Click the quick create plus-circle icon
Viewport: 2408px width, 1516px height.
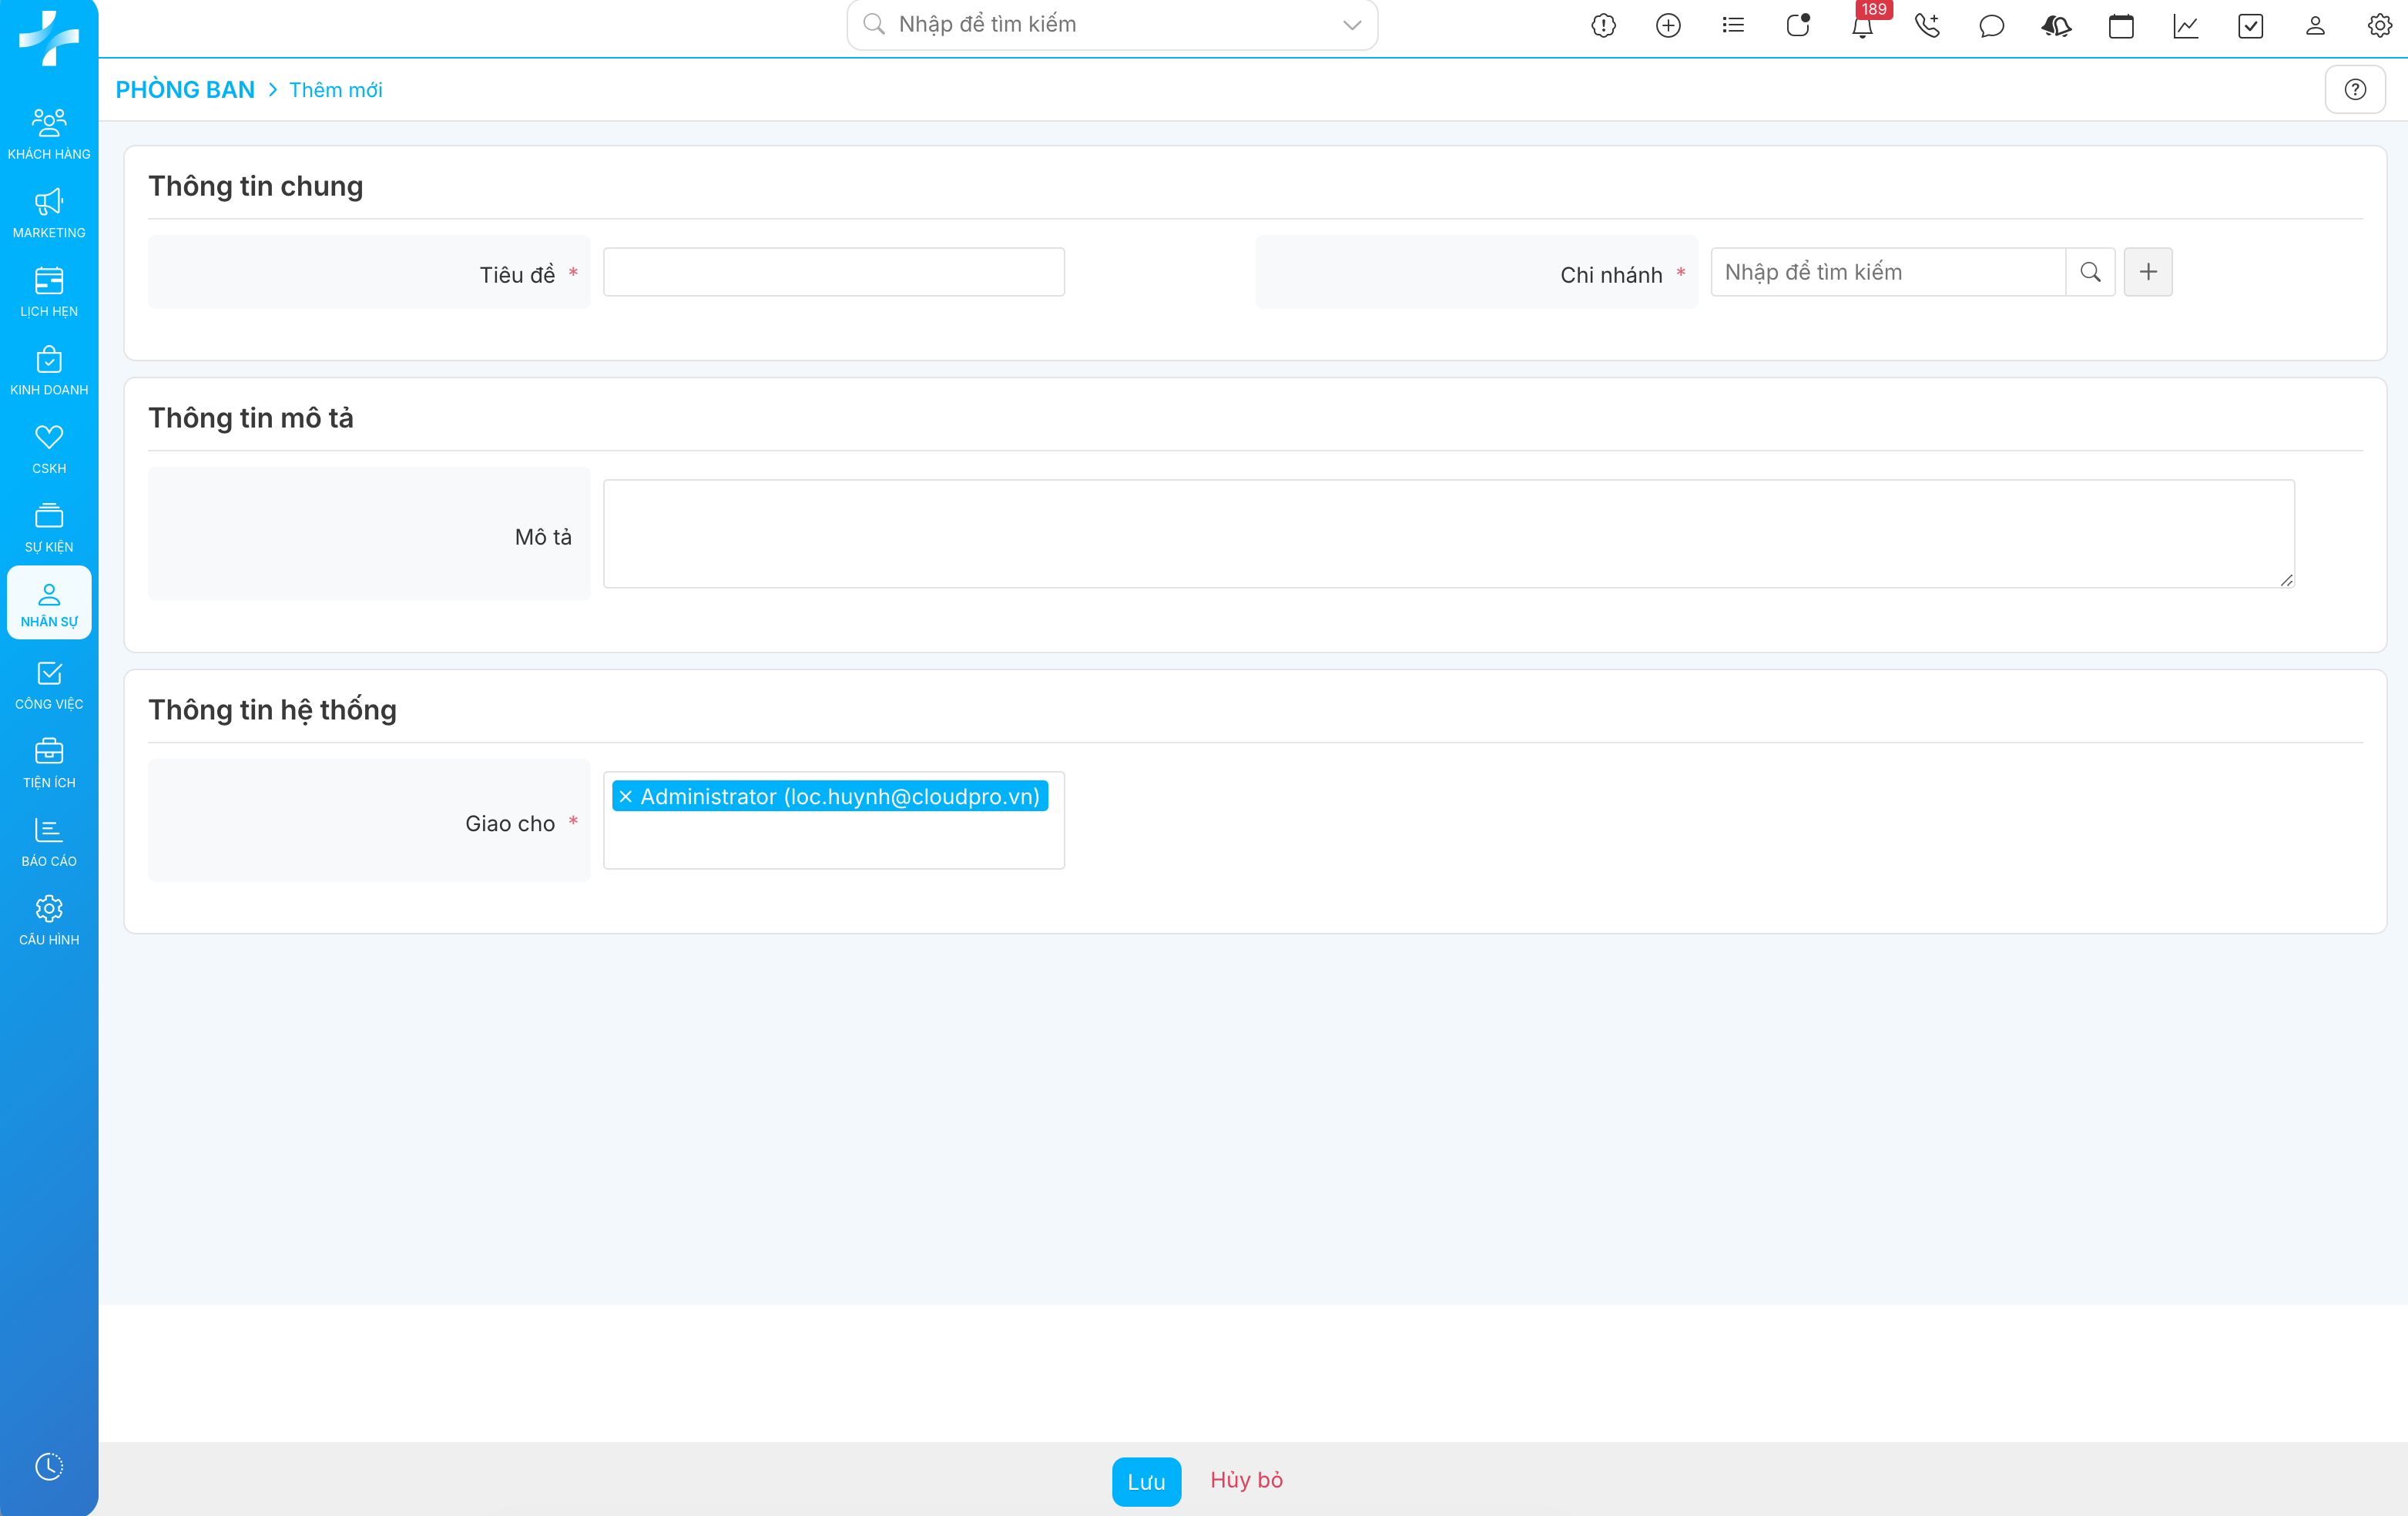[x=1668, y=26]
